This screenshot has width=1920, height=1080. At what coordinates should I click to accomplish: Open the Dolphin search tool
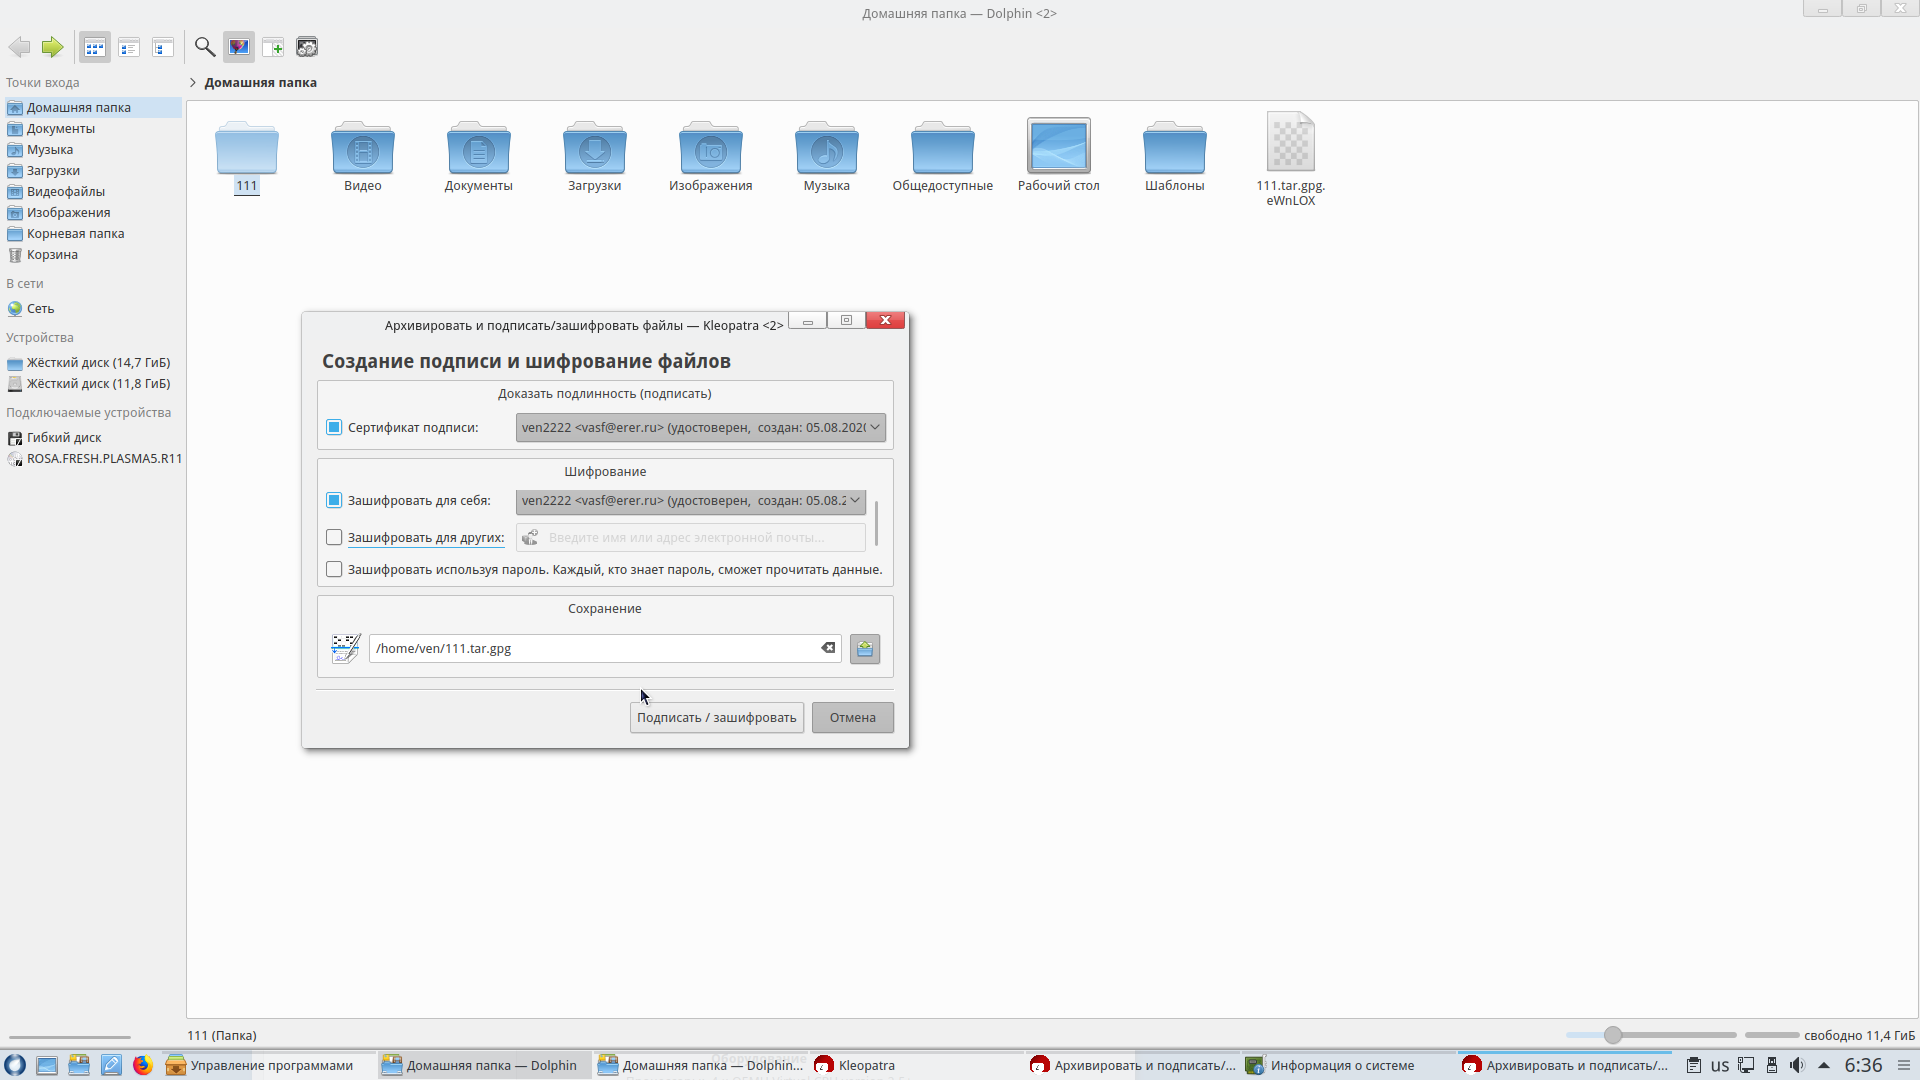(204, 47)
